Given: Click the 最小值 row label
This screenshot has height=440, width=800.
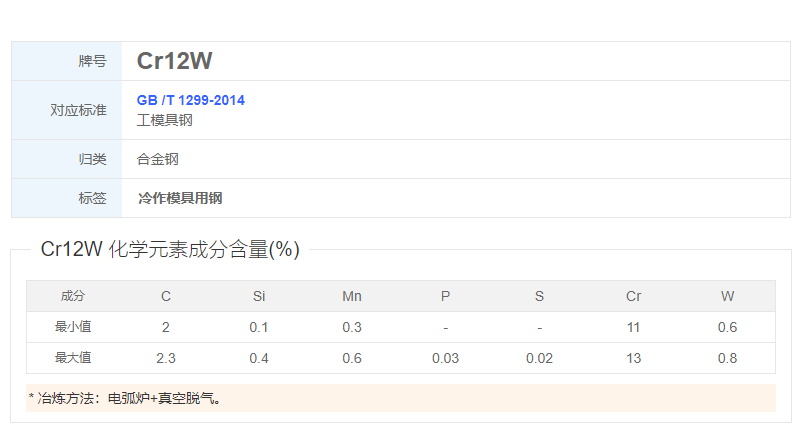Looking at the screenshot, I should (x=72, y=327).
